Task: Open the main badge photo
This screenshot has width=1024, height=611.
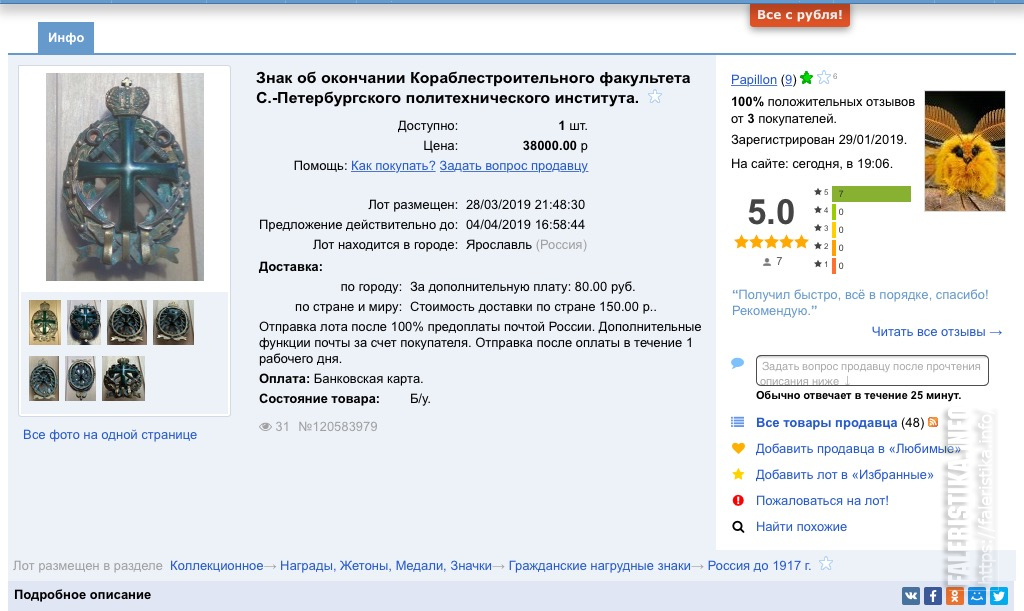Action: click(x=125, y=177)
